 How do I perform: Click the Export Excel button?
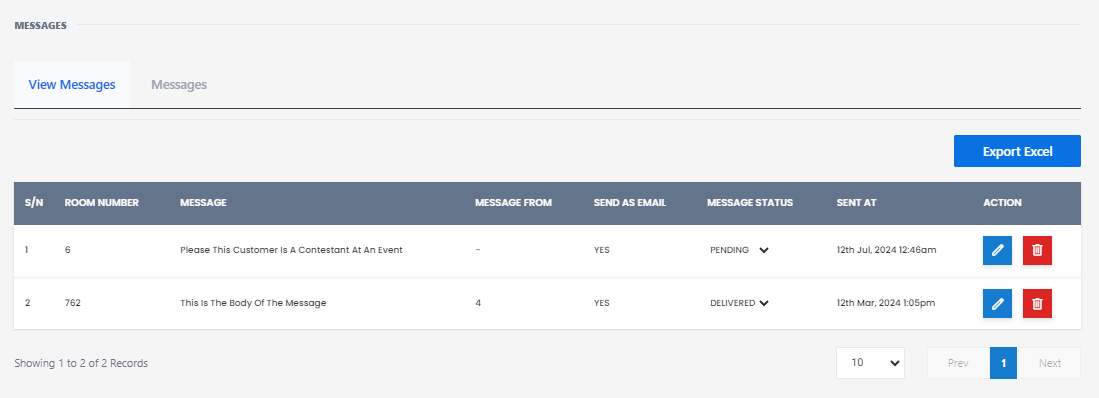pos(1017,151)
